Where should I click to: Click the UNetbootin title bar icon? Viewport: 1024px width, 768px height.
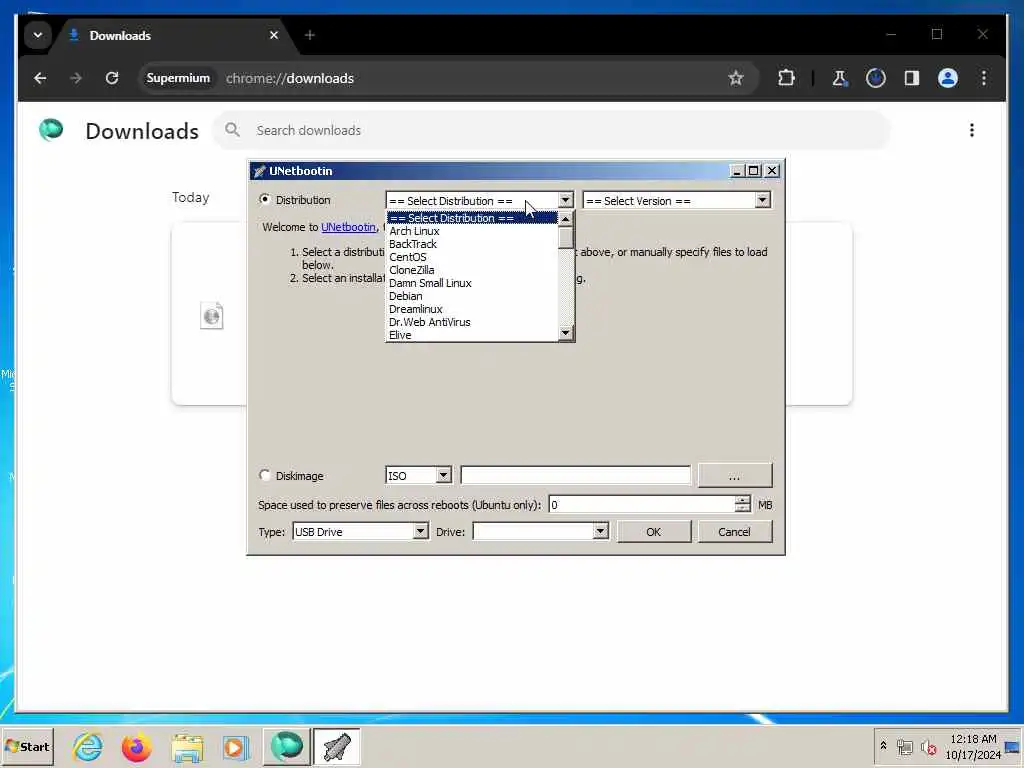pyautogui.click(x=260, y=171)
